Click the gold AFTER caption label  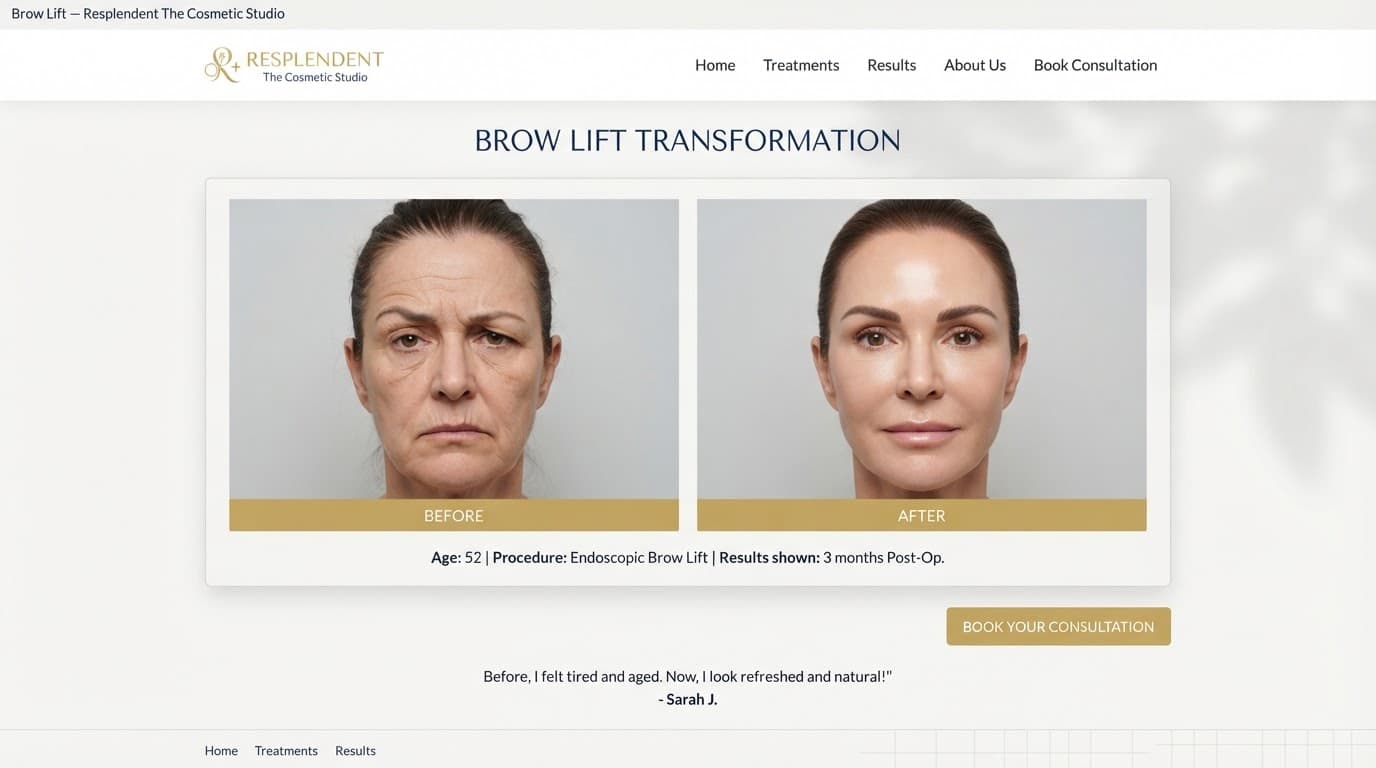(921, 515)
